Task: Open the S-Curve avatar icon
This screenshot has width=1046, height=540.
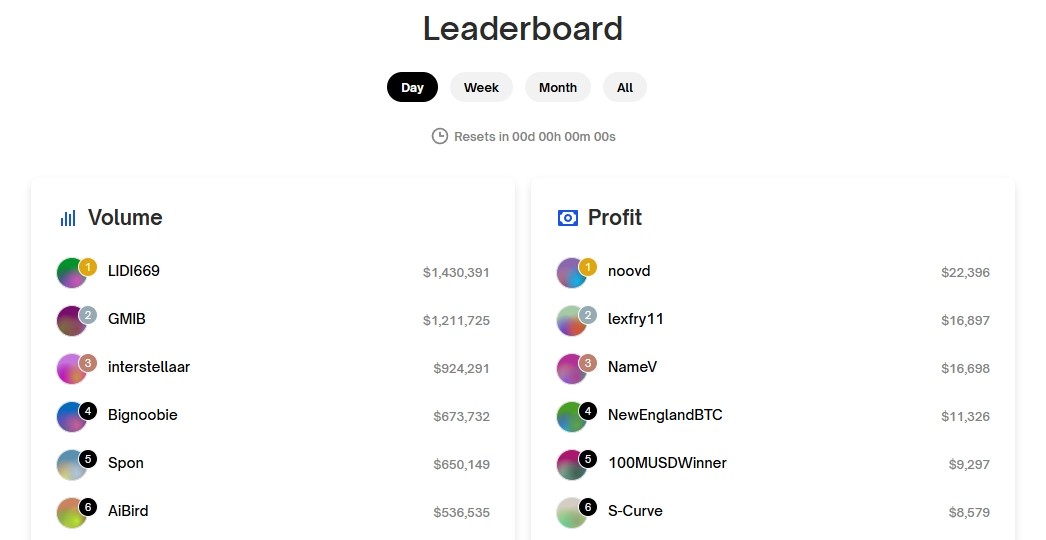Action: [572, 513]
